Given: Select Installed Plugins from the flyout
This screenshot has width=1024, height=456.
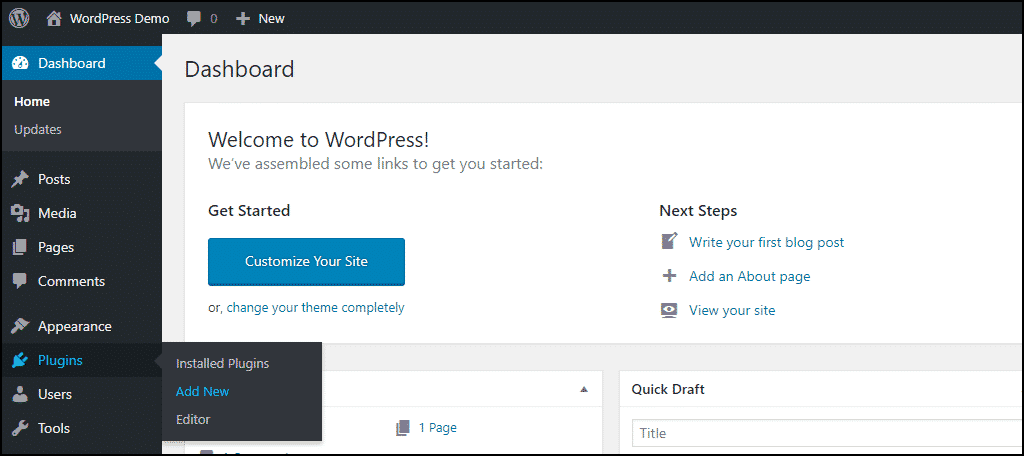Looking at the screenshot, I should coord(222,363).
